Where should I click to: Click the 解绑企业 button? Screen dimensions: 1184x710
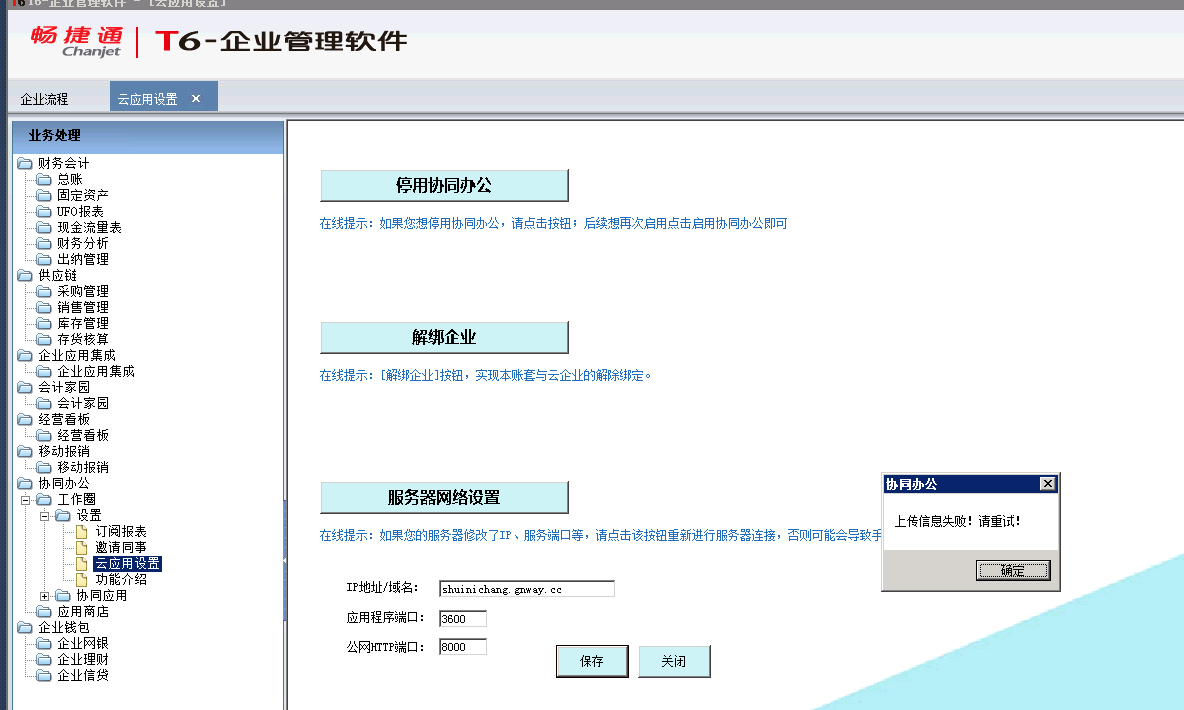point(444,337)
